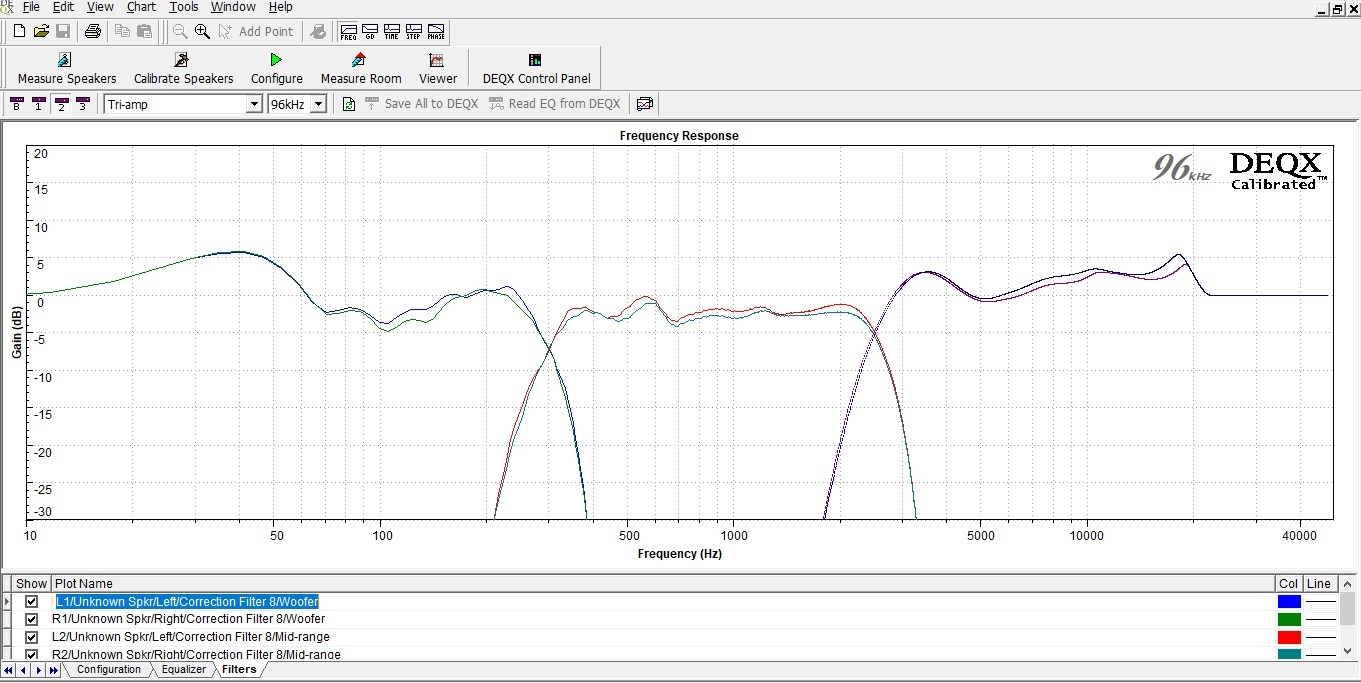Open a file with the folder icon
Image resolution: width=1361 pixels, height=683 pixels.
point(41,31)
